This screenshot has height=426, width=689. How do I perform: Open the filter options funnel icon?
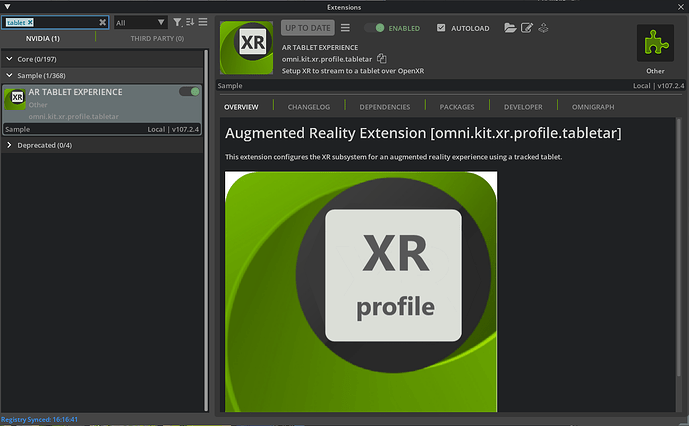point(177,22)
